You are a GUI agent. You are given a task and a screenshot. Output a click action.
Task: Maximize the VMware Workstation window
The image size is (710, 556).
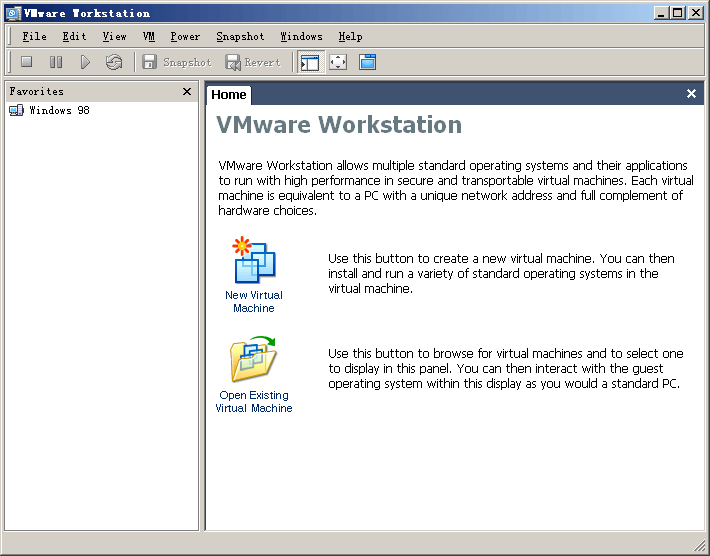677,13
